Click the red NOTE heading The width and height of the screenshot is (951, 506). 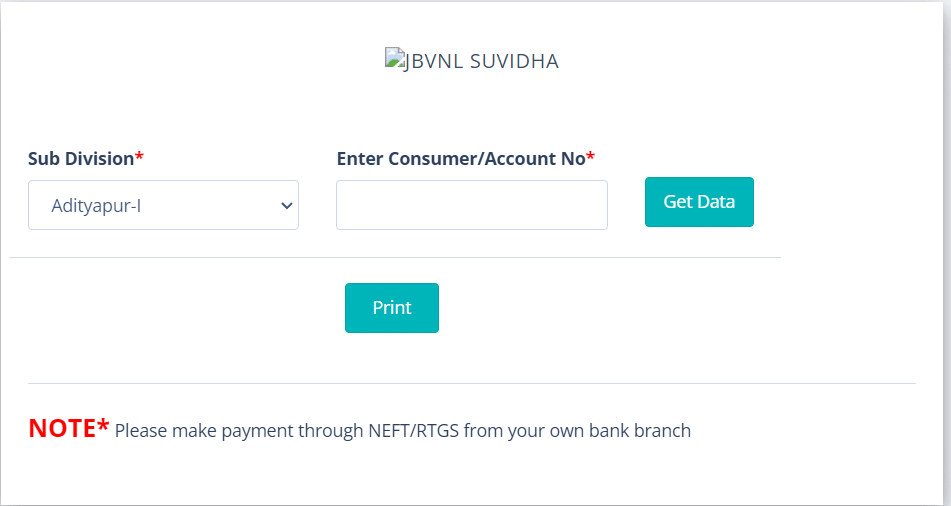pyautogui.click(x=61, y=429)
